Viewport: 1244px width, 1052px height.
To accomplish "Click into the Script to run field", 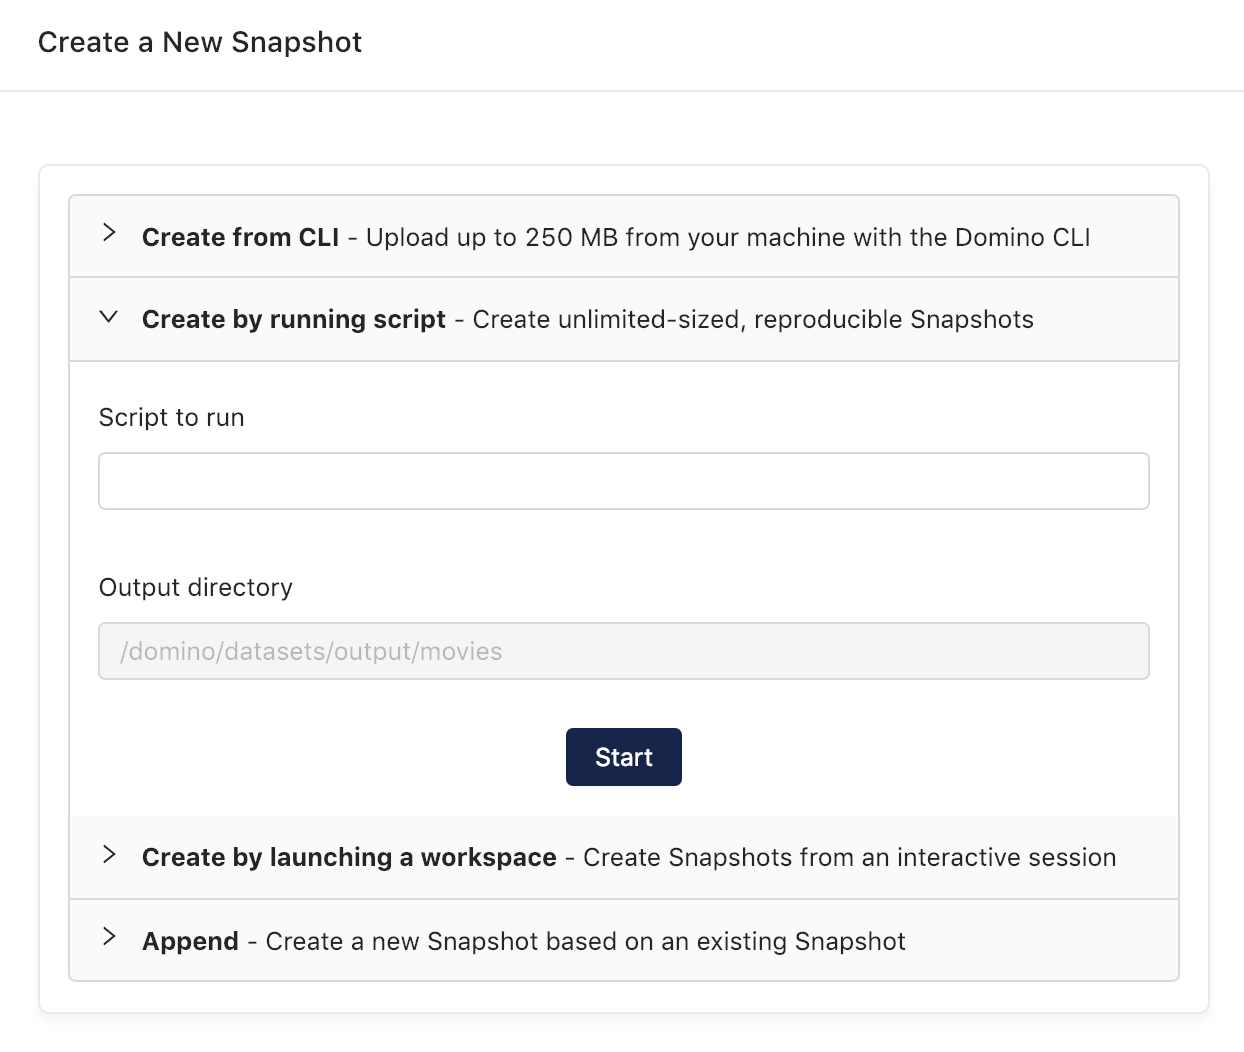I will click(x=624, y=481).
